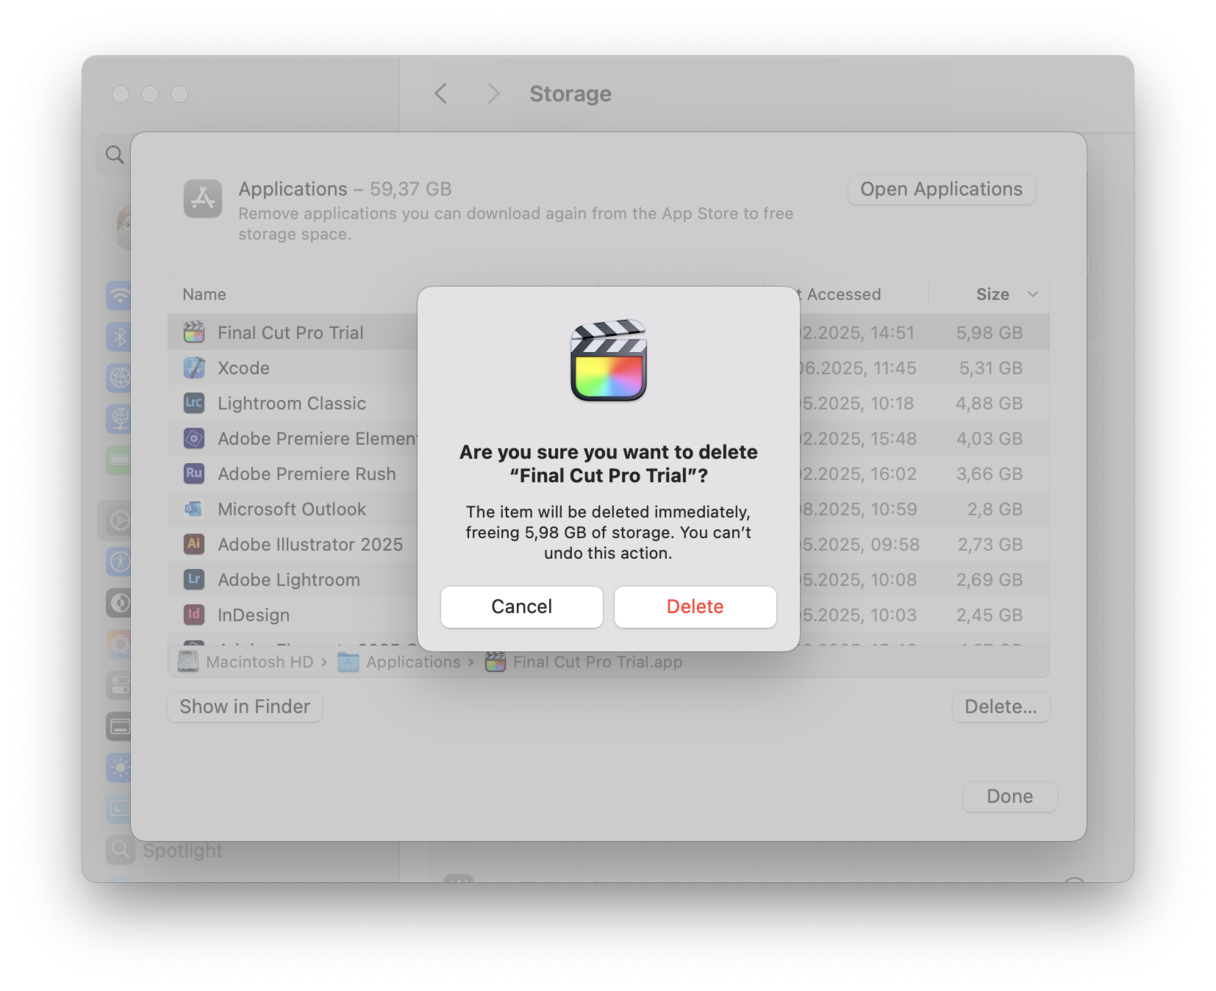Open the Network globe icon in sidebar
The image size is (1216, 991).
(x=119, y=377)
